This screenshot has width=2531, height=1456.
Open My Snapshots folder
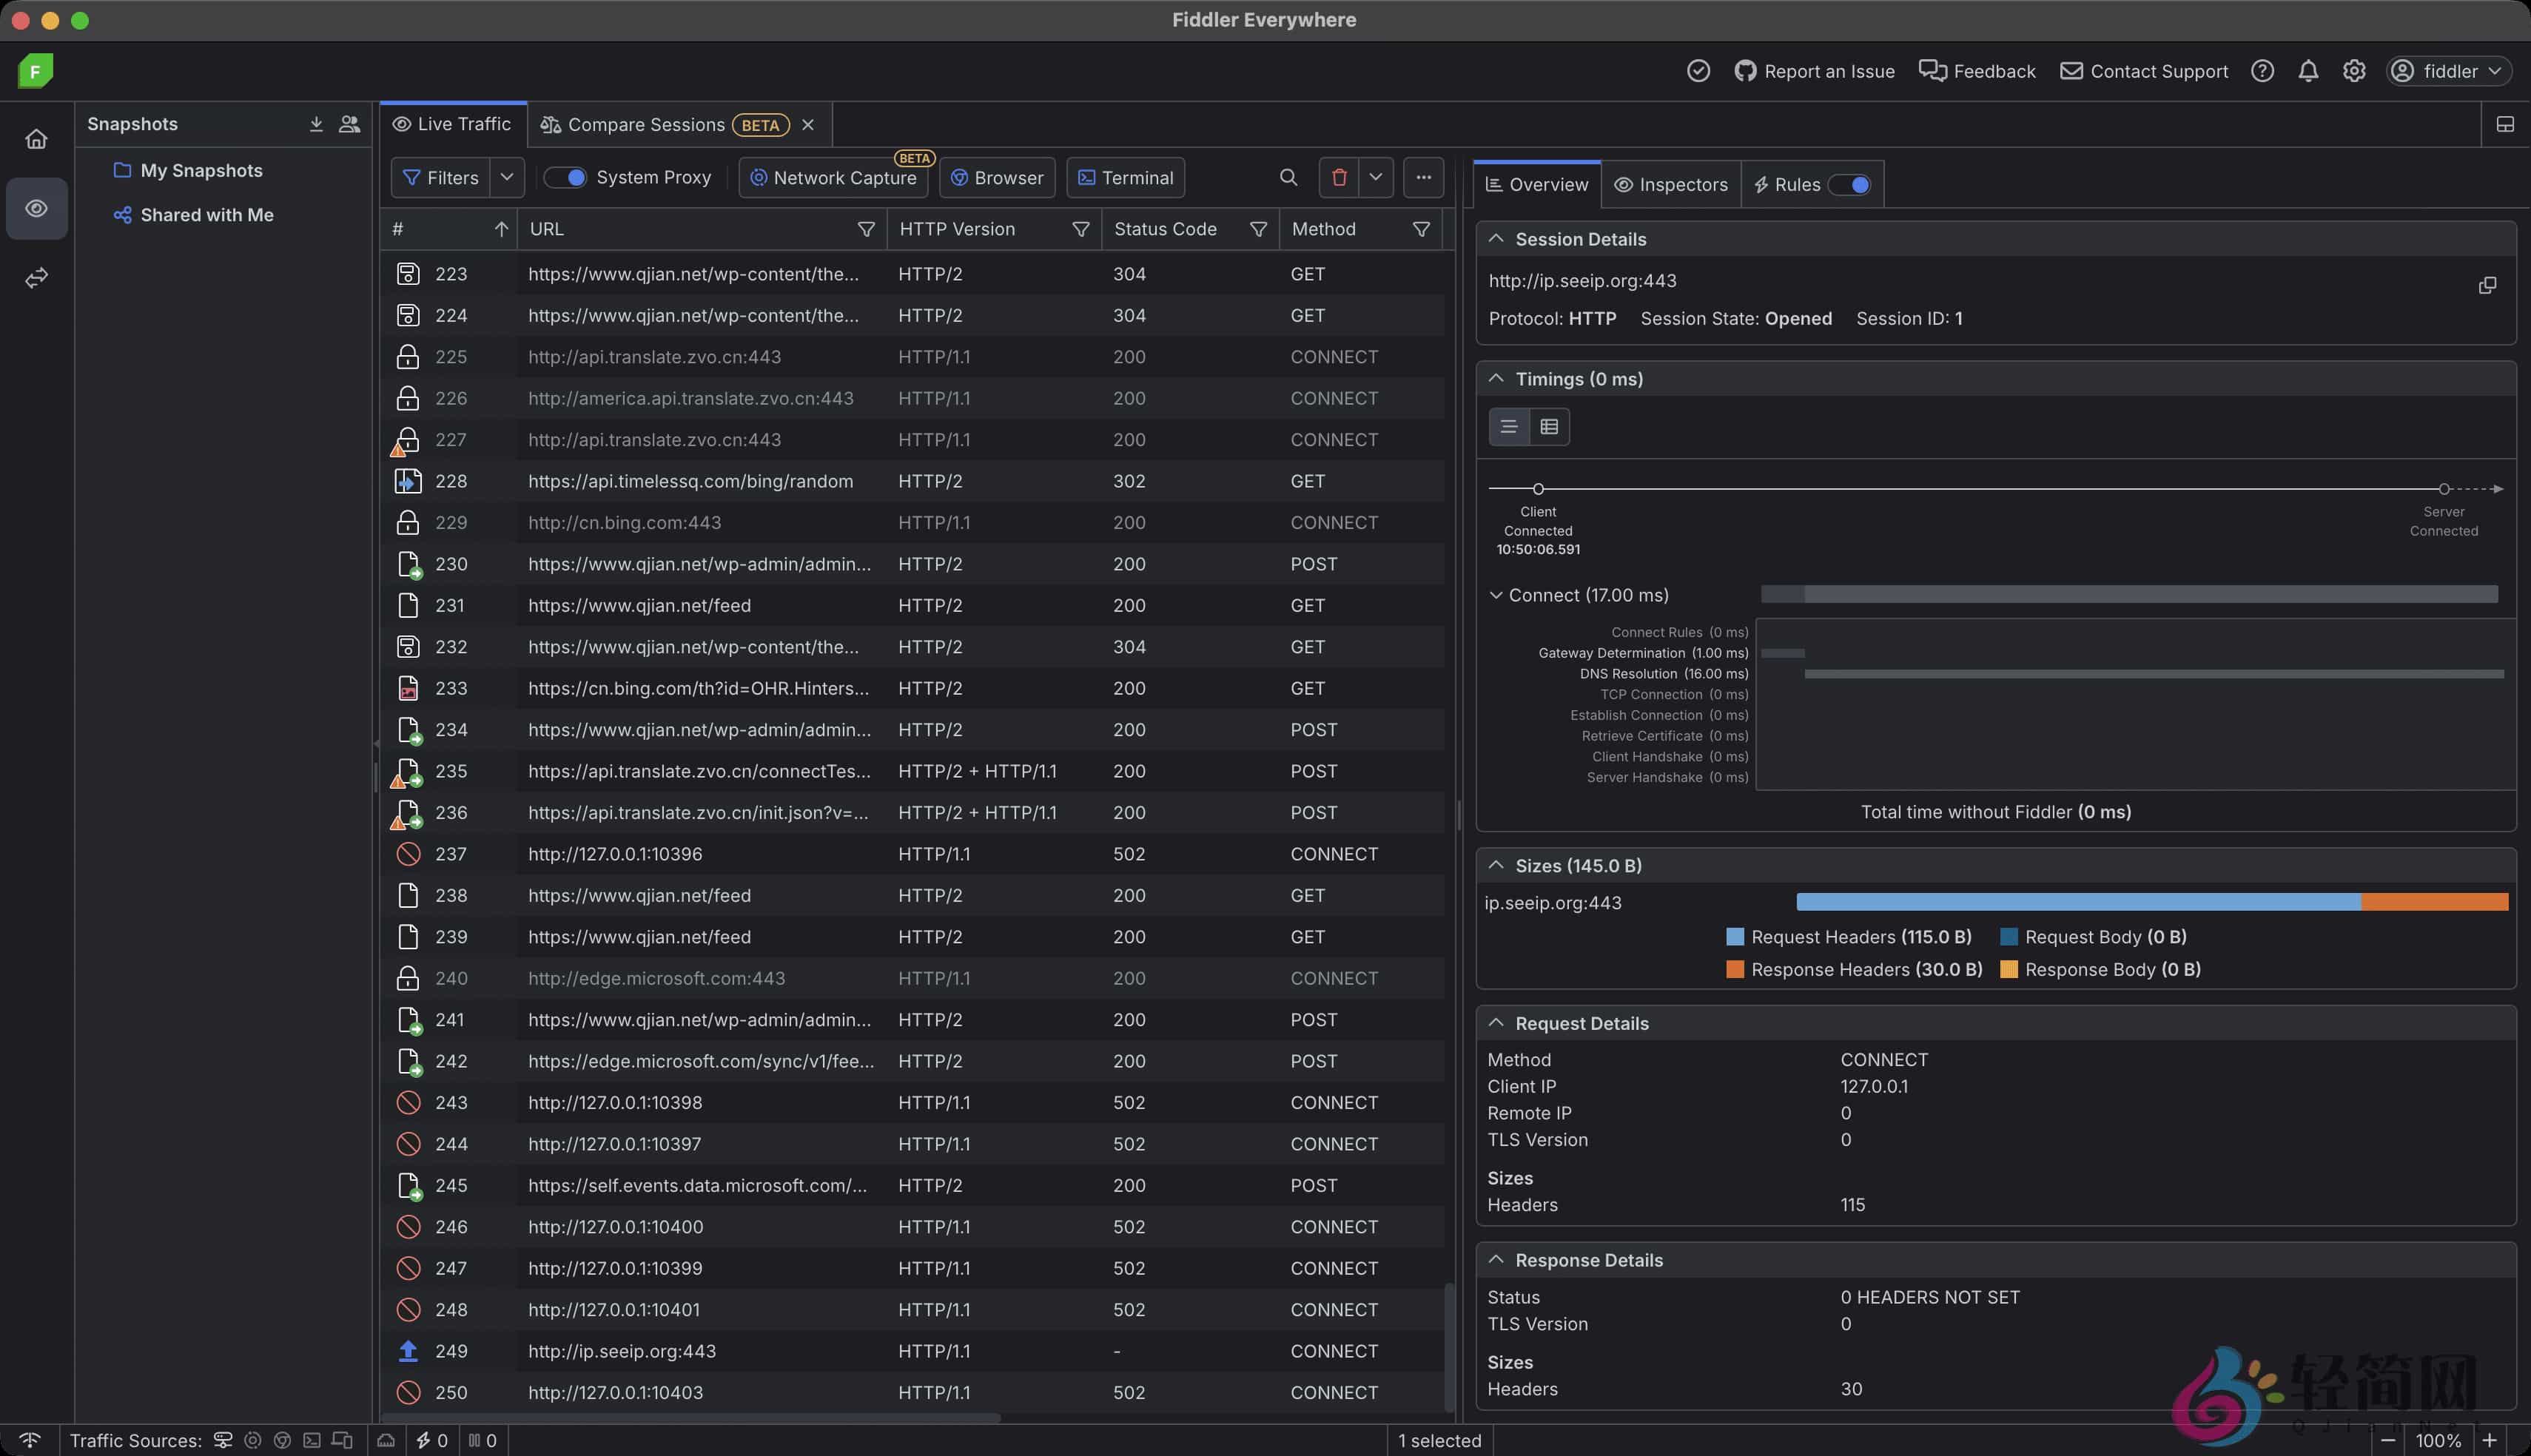[x=188, y=171]
